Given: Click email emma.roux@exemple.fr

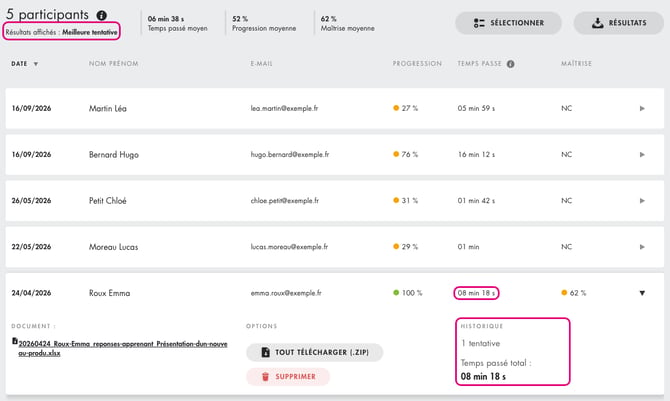Looking at the screenshot, I should pos(286,293).
